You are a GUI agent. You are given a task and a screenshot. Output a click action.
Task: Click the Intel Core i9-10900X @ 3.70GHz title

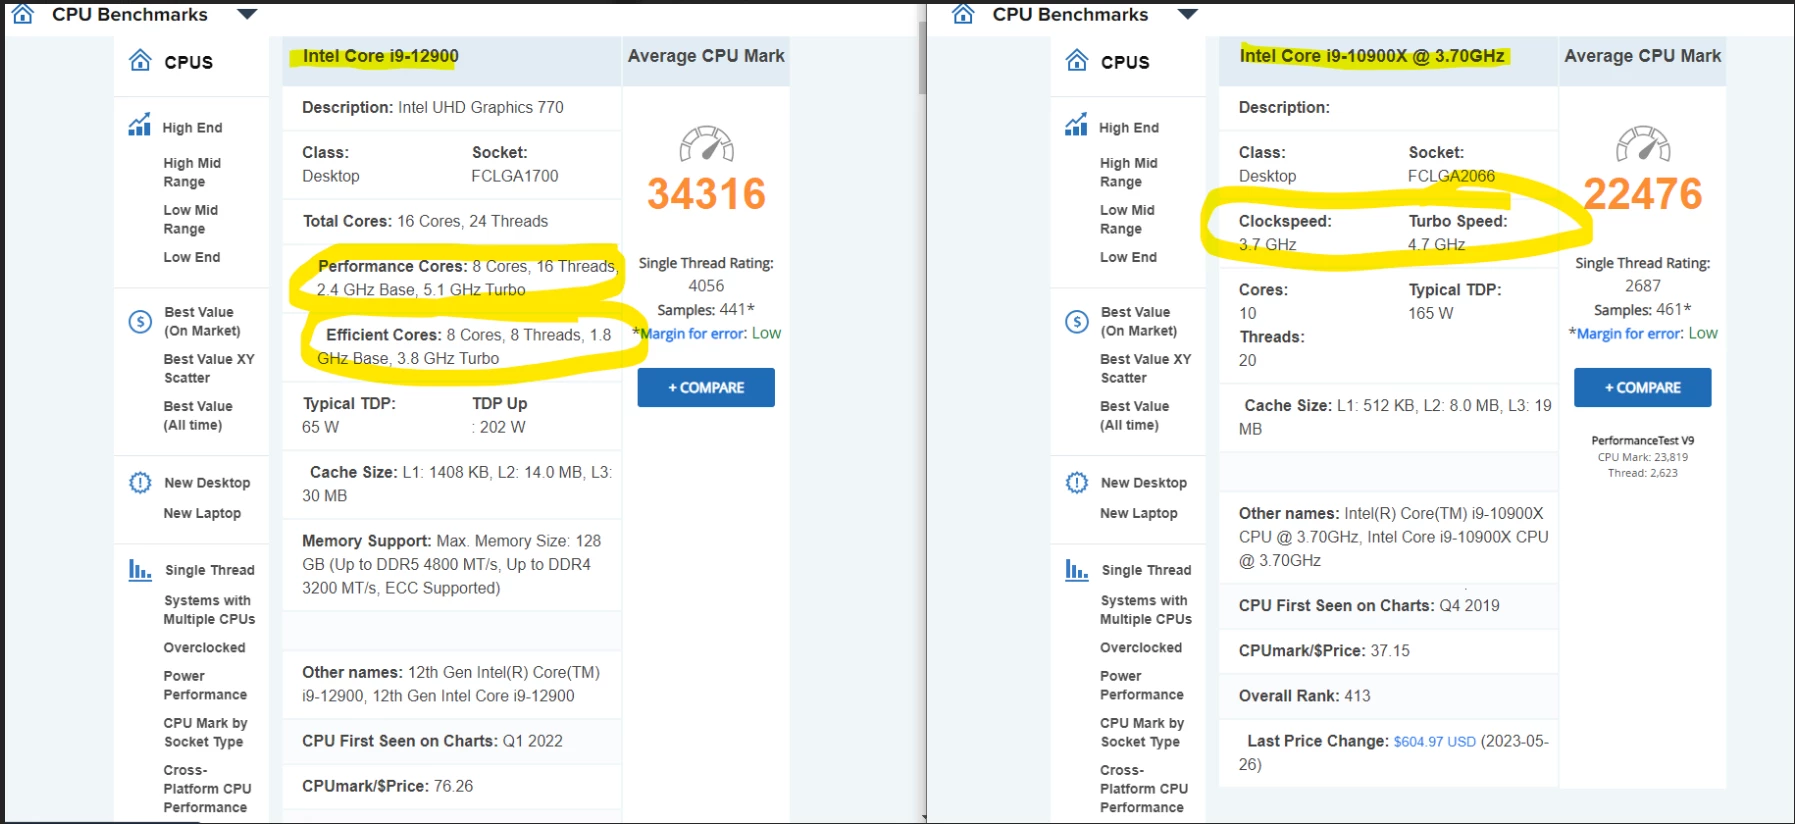(x=1372, y=56)
